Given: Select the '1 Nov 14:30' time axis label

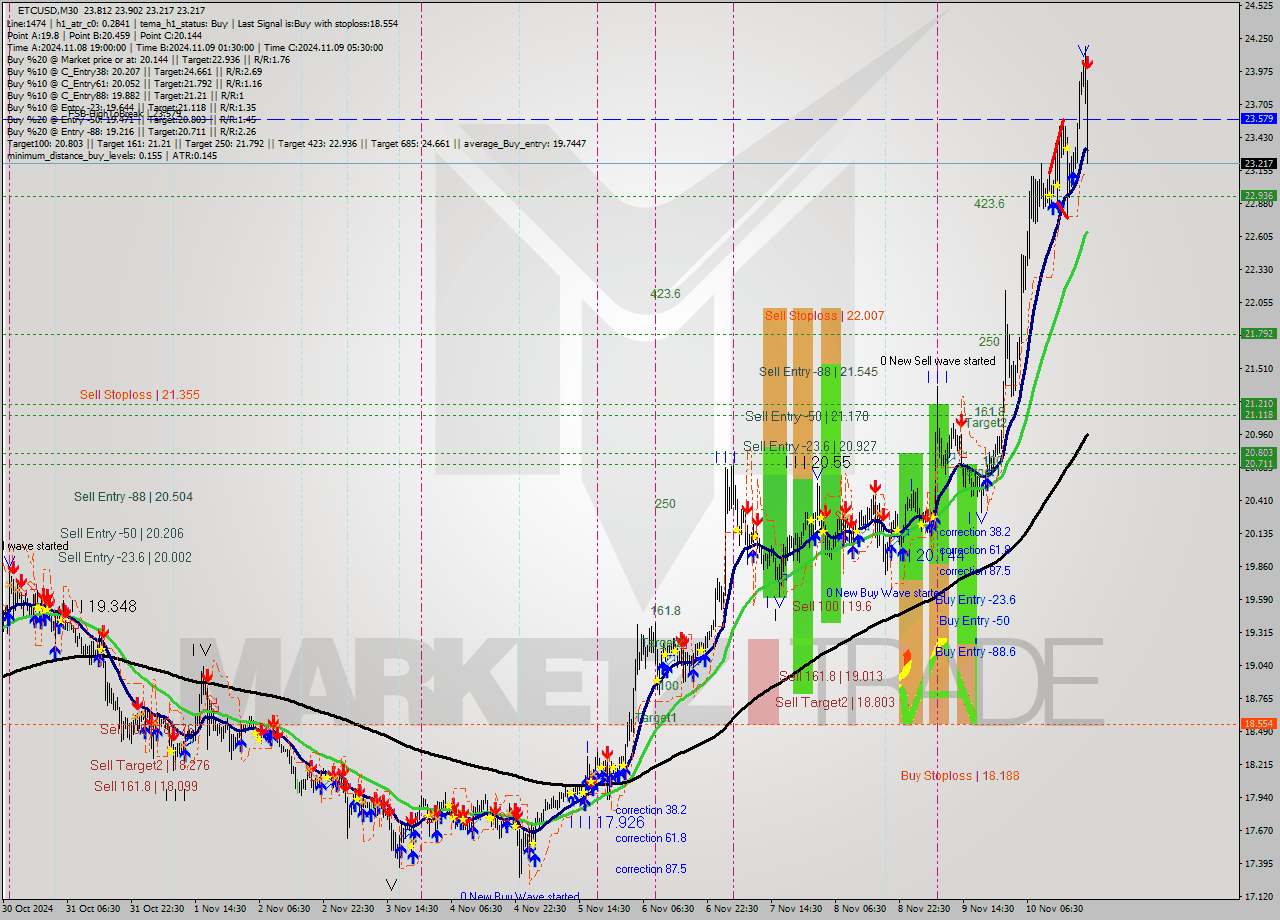Looking at the screenshot, I should pyautogui.click(x=220, y=909).
